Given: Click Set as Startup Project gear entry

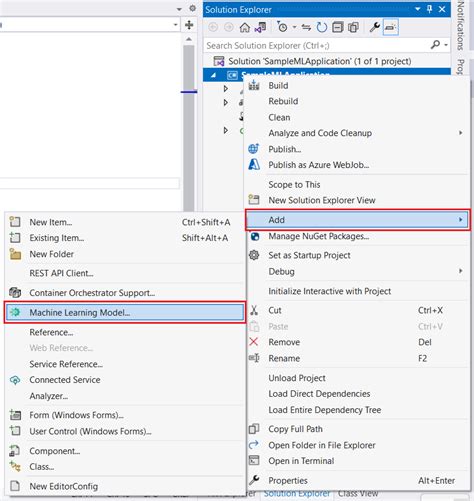Looking at the screenshot, I should tap(357, 255).
